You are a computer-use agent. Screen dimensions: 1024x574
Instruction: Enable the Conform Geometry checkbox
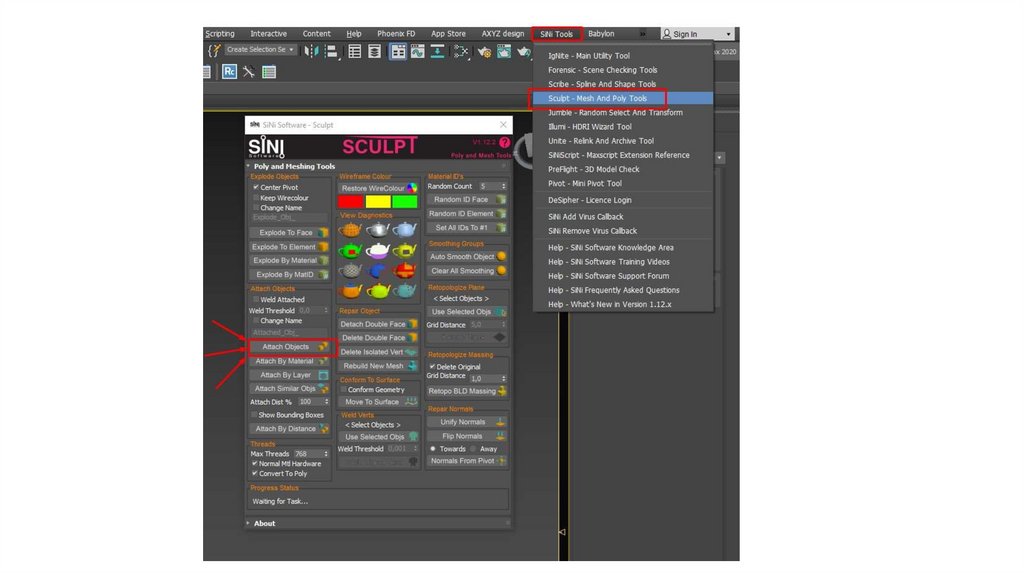(344, 390)
